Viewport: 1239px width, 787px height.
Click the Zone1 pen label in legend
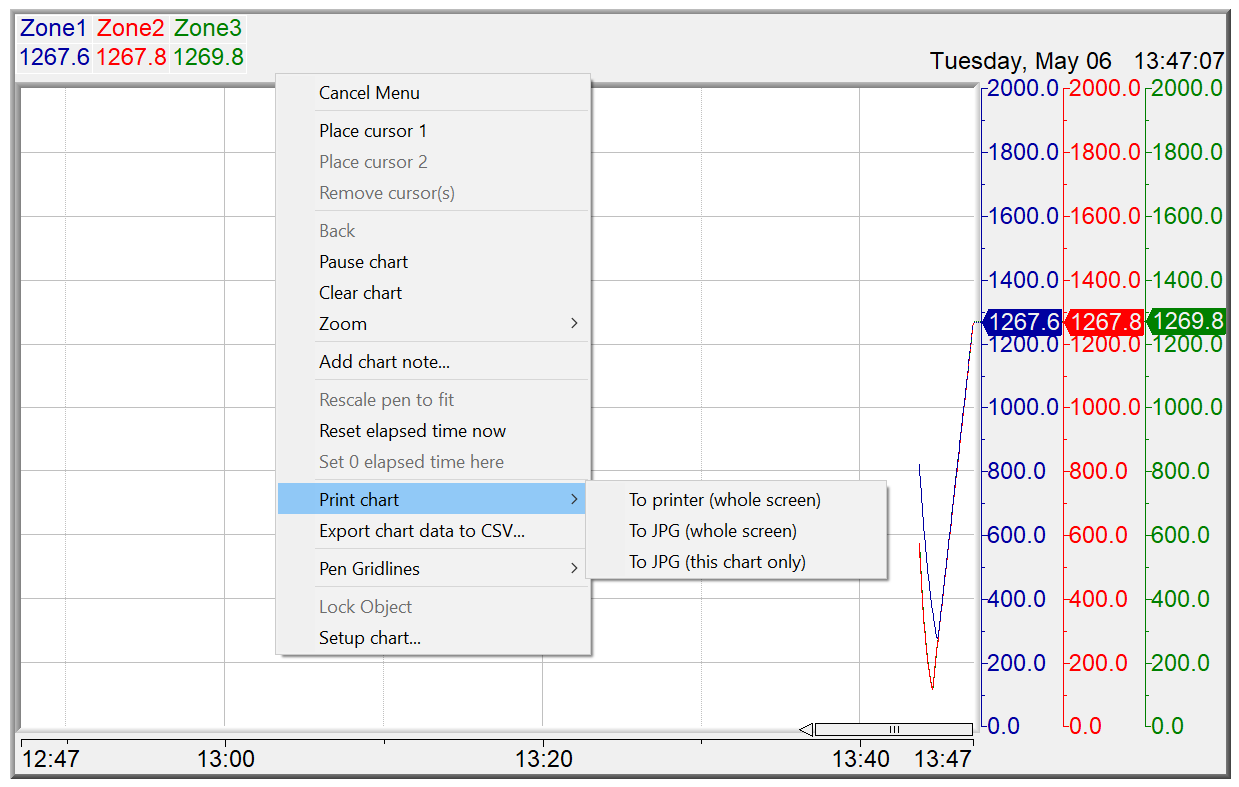tap(53, 29)
